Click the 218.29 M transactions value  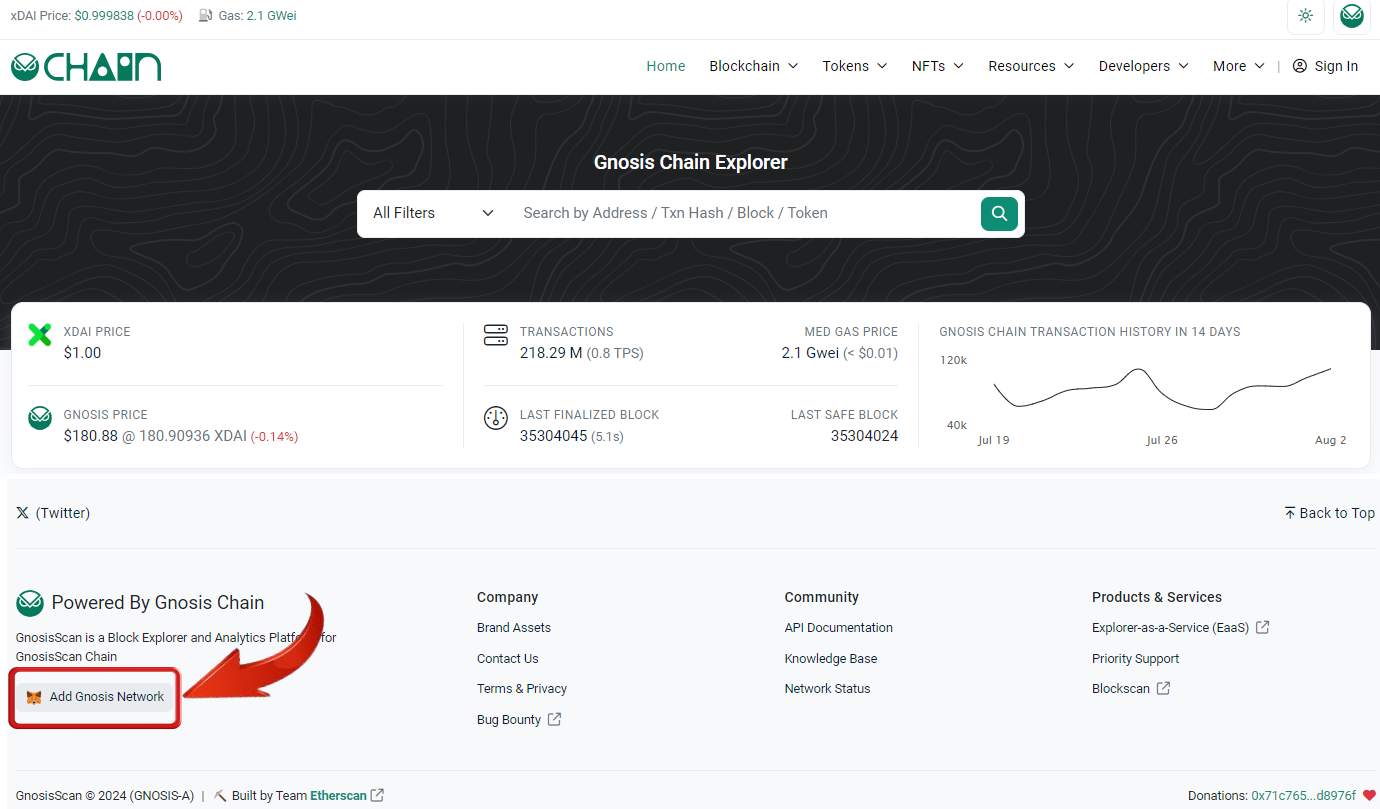click(x=551, y=353)
